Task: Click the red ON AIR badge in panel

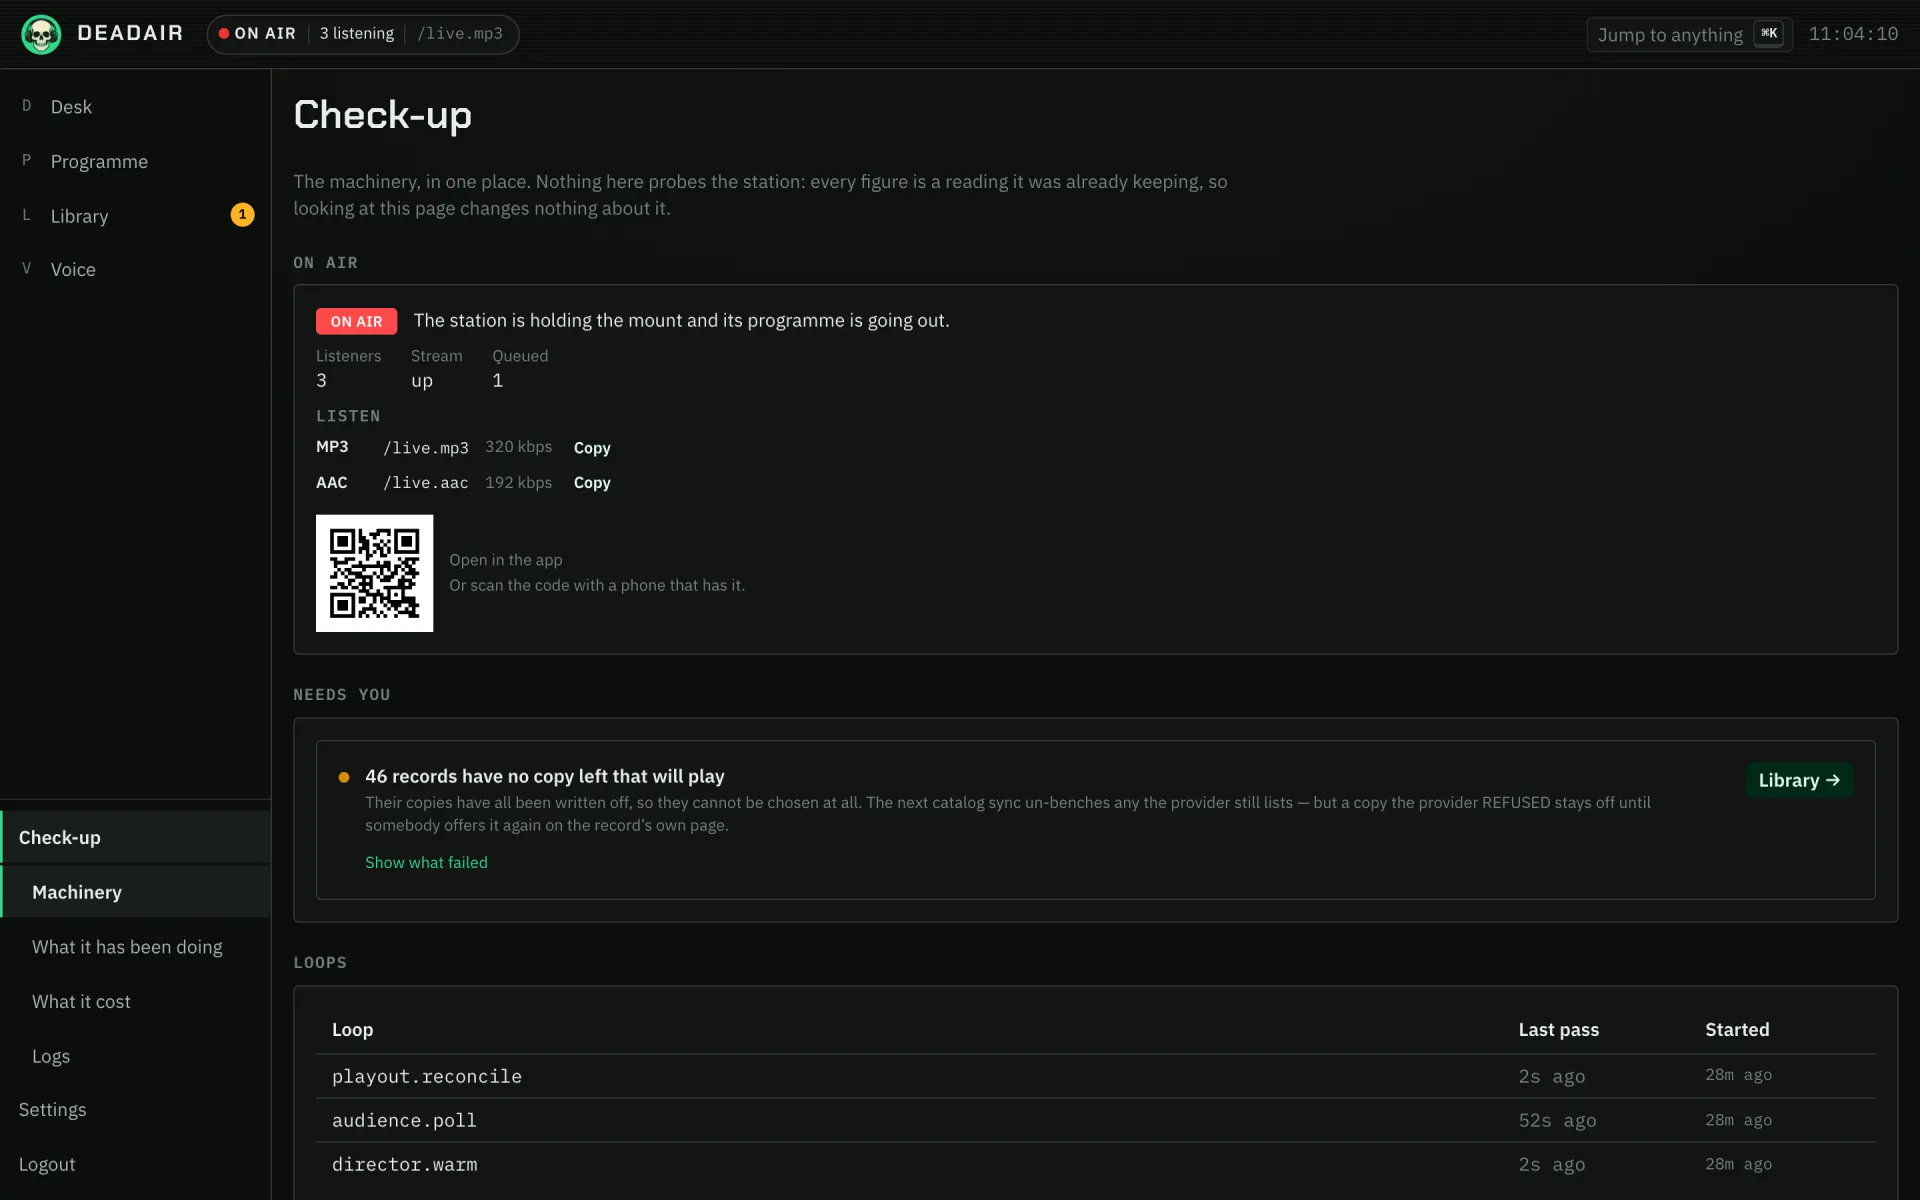Action: 356,321
